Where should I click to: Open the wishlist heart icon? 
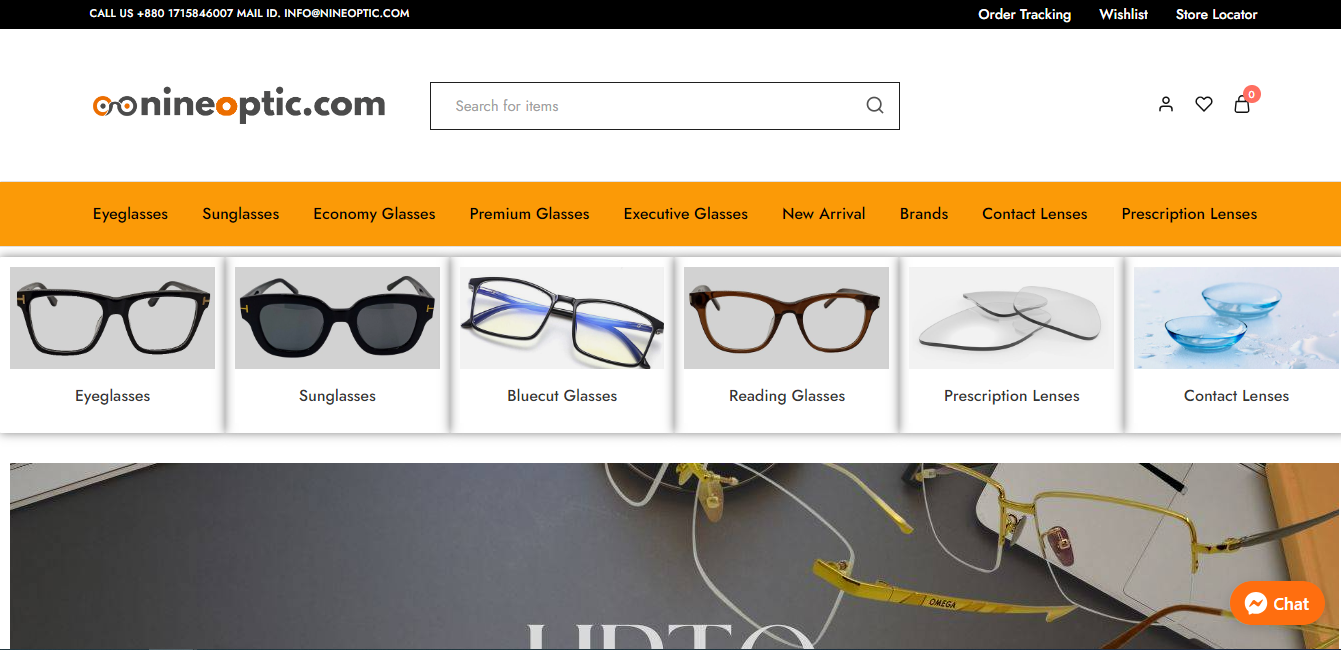tap(1203, 103)
